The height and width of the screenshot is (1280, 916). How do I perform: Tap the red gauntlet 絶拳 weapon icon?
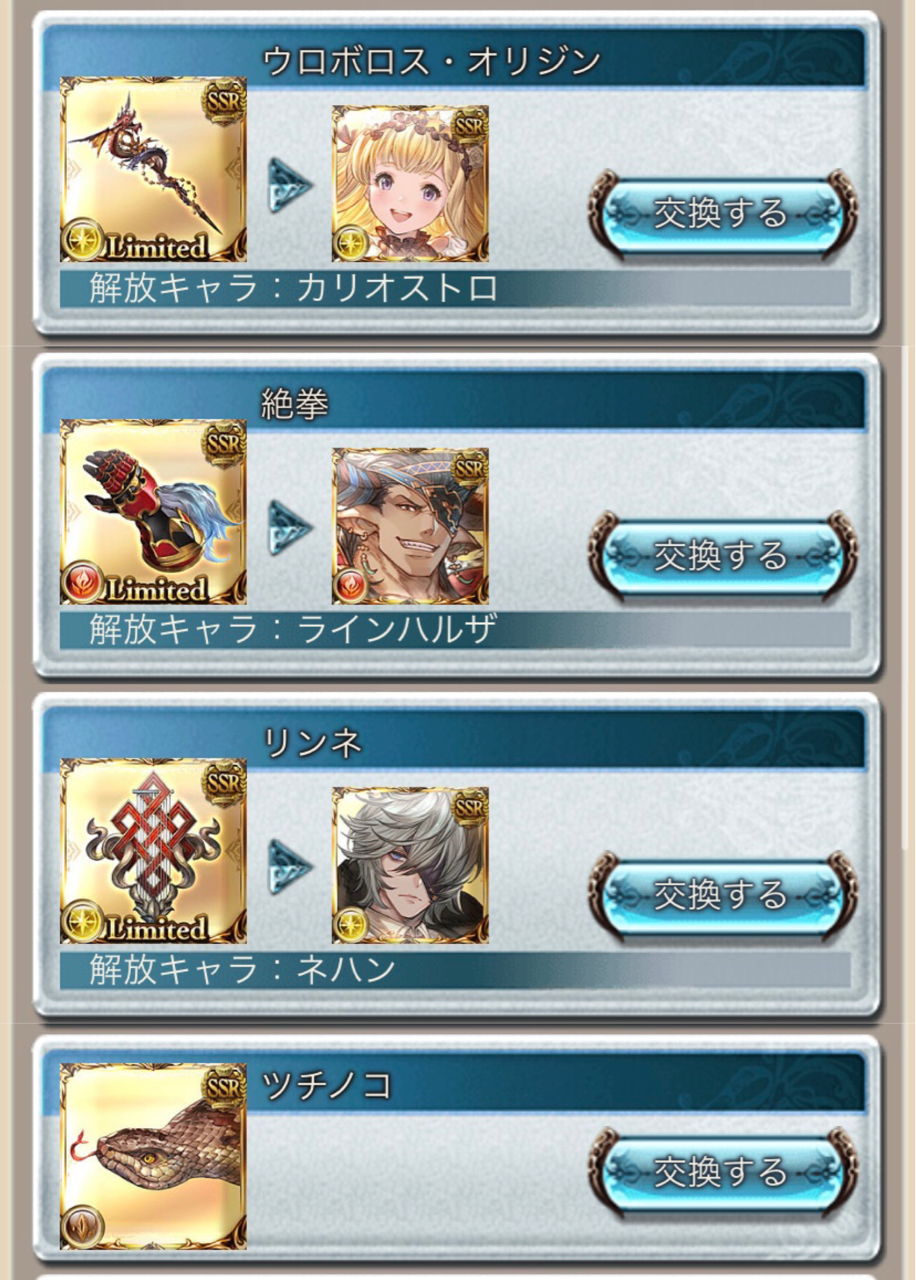(x=153, y=511)
